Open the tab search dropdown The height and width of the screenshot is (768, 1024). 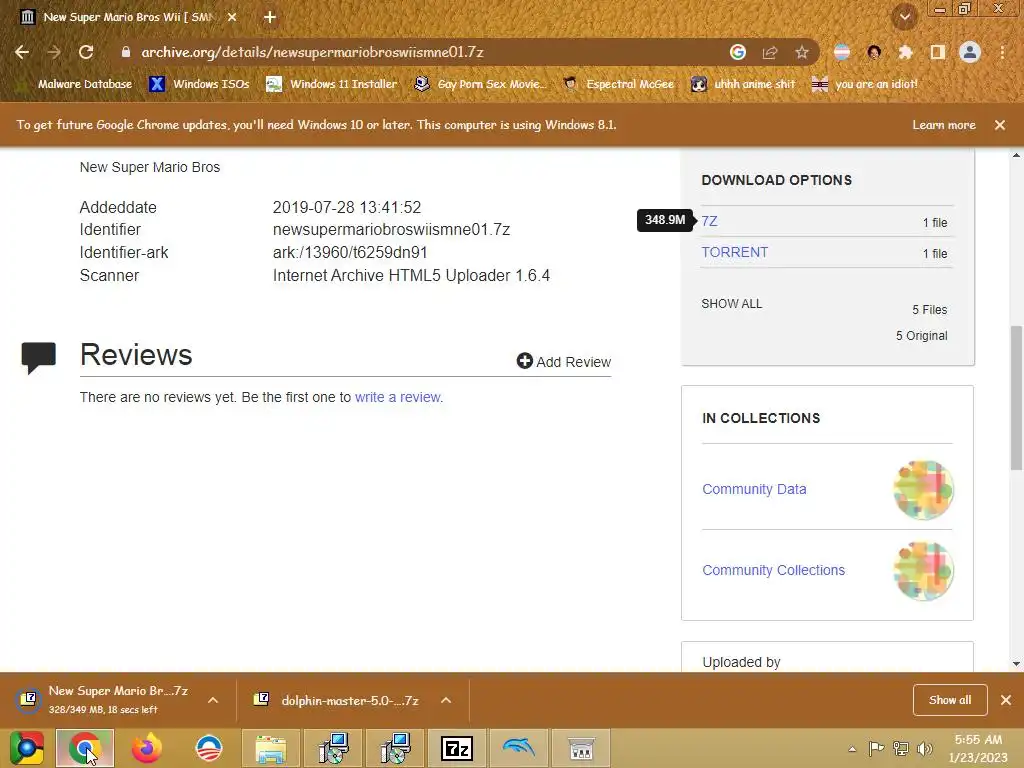[x=905, y=17]
